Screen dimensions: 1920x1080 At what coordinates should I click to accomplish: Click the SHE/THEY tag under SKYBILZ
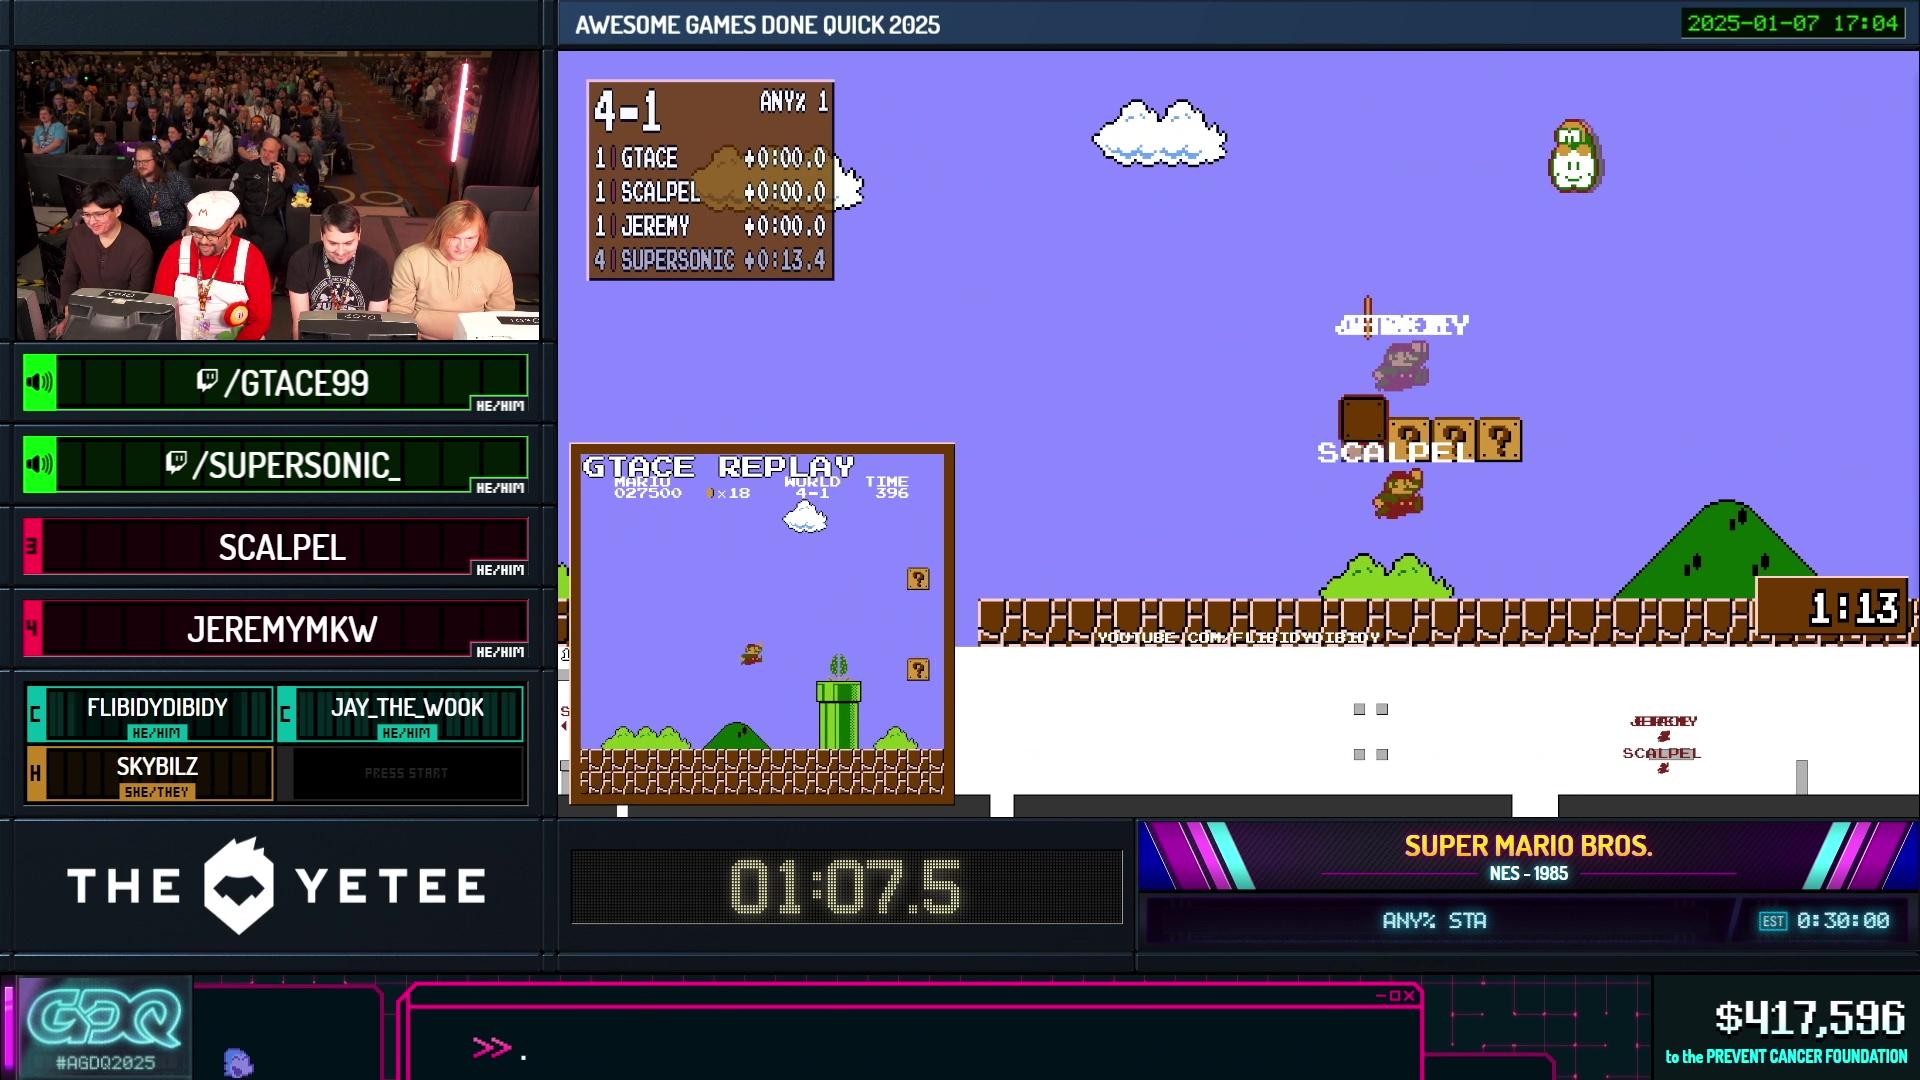point(156,792)
